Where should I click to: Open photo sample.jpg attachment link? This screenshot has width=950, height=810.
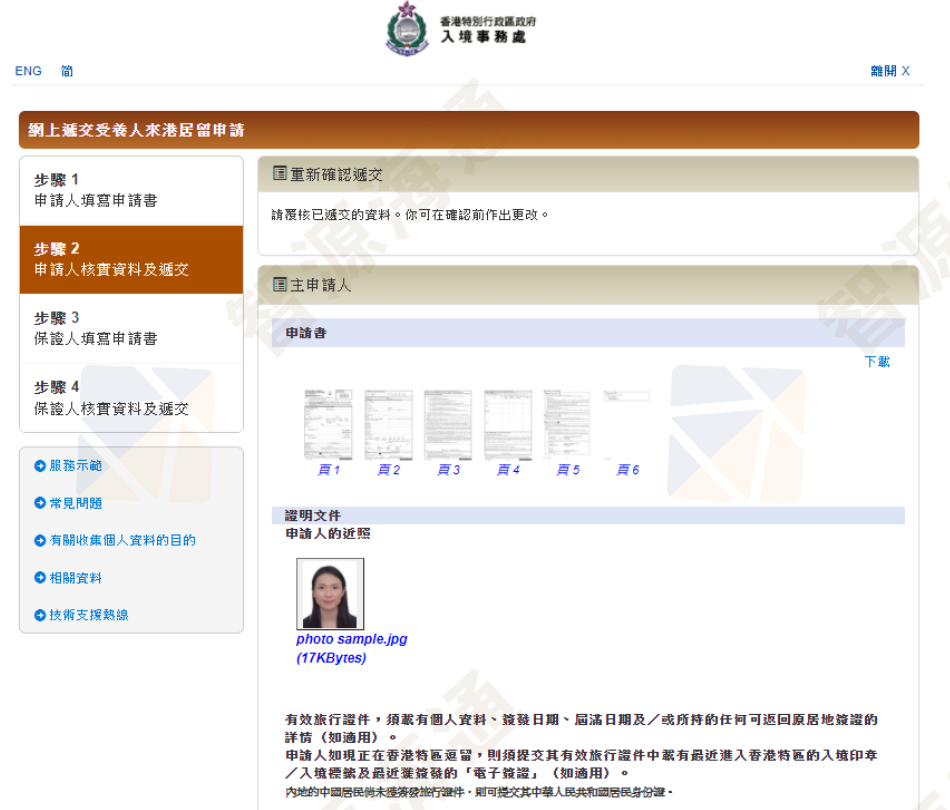click(x=352, y=638)
